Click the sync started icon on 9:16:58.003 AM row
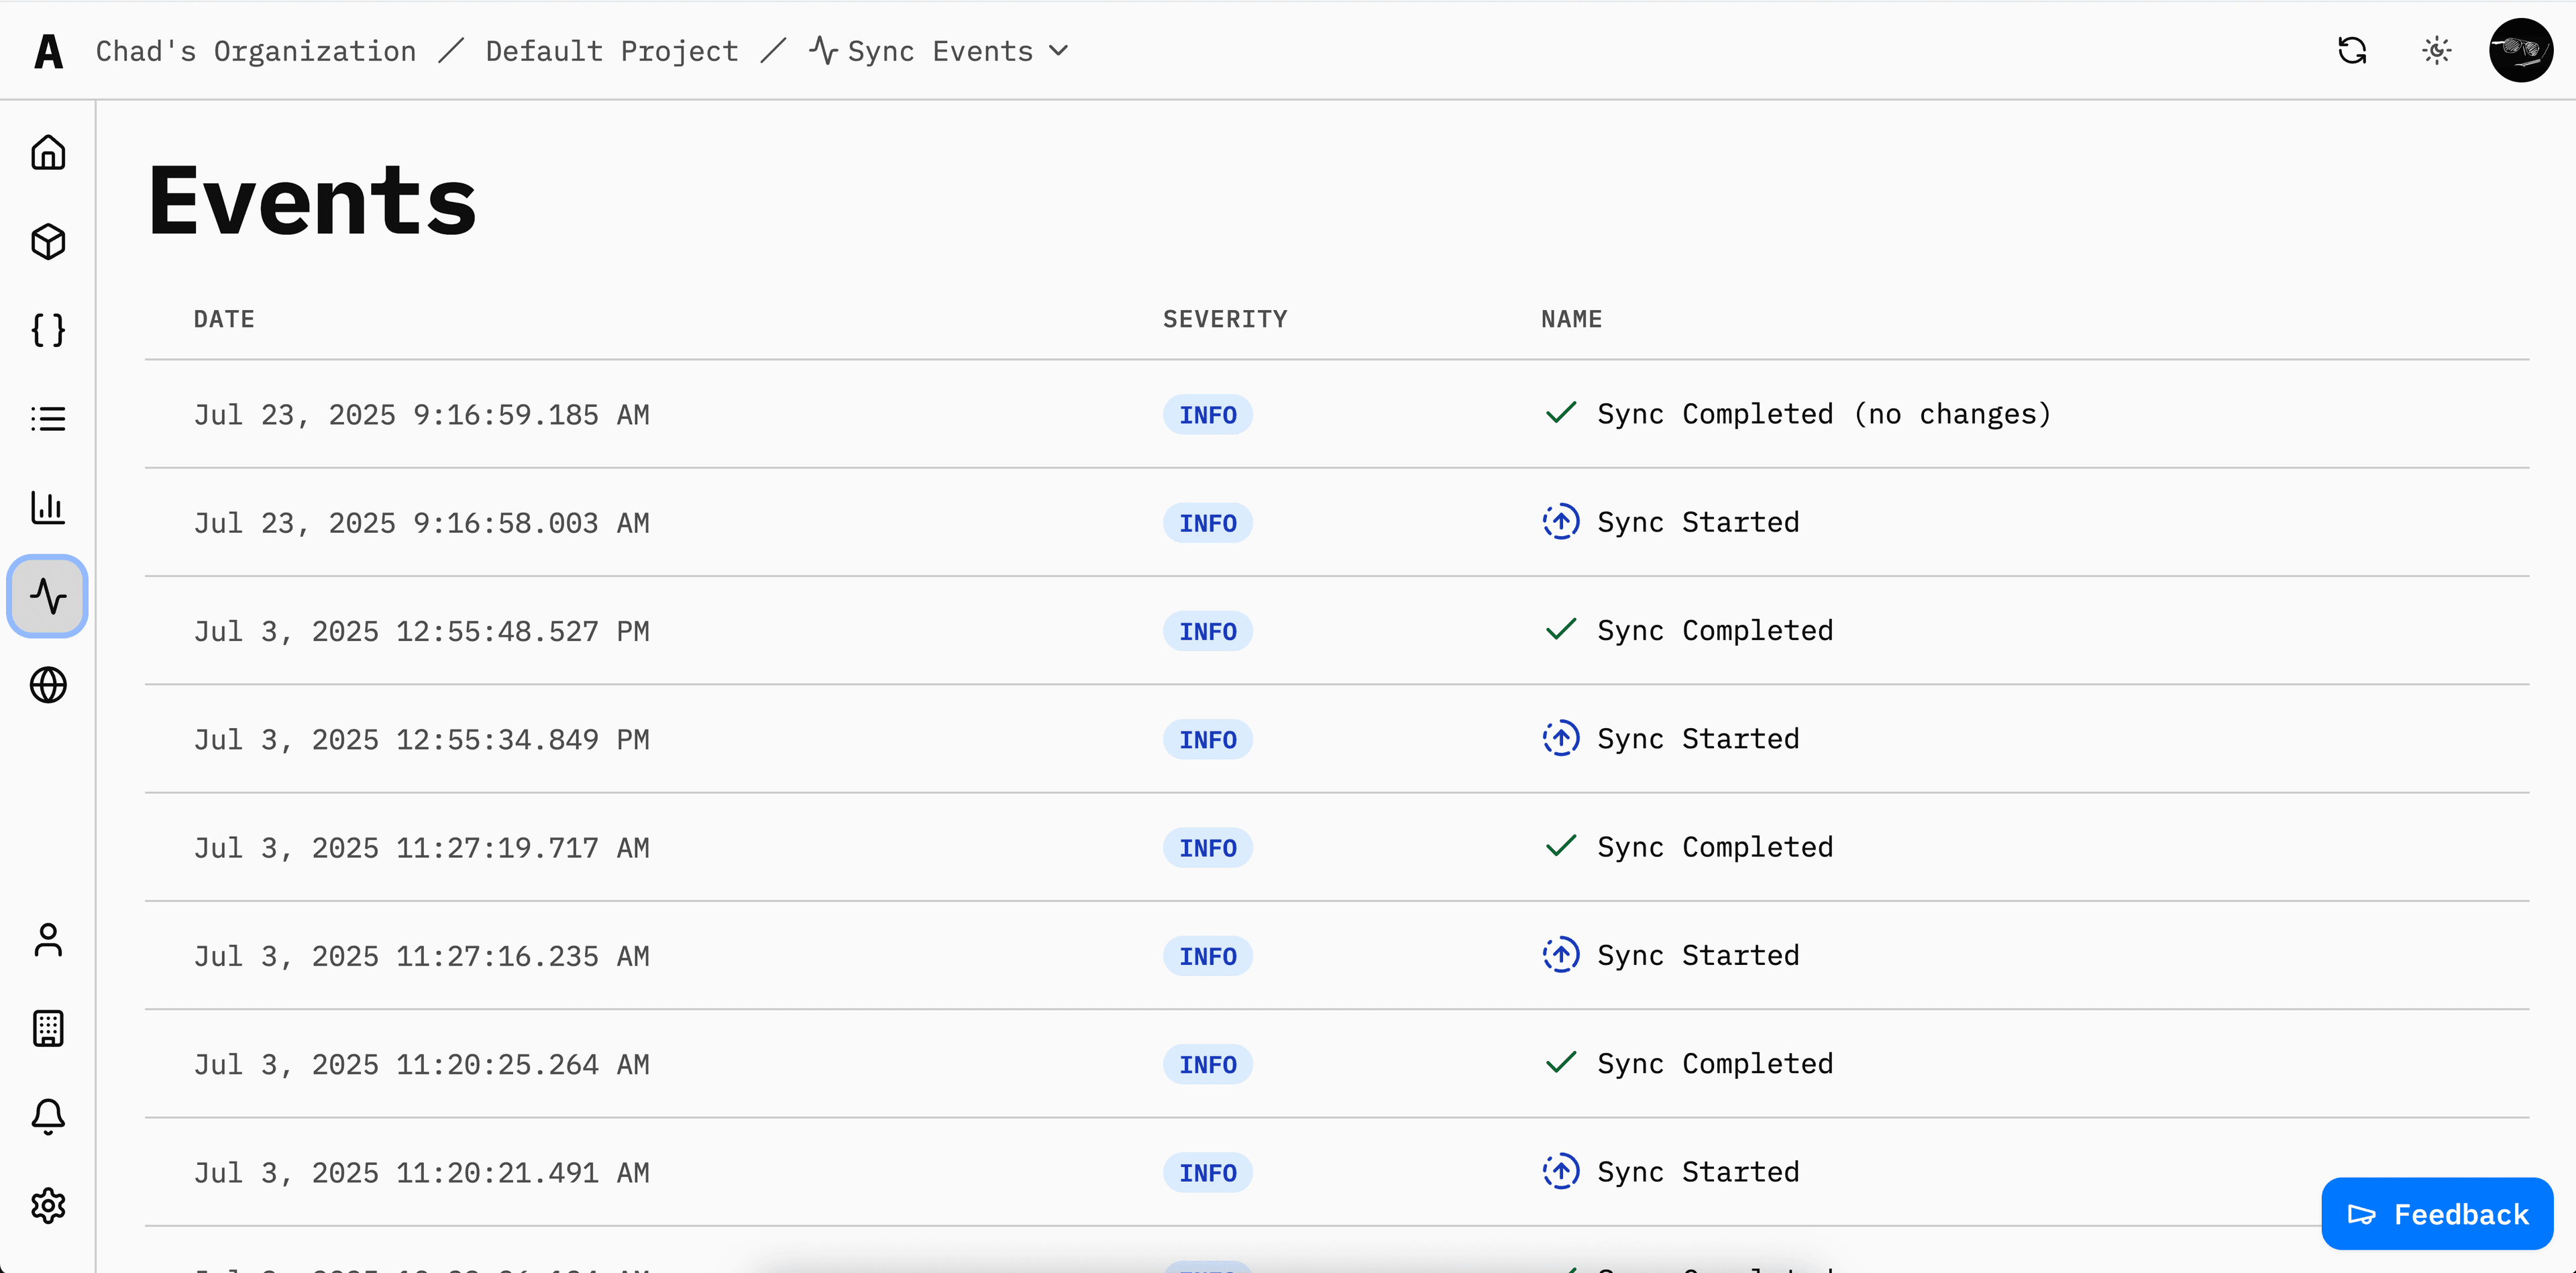This screenshot has width=2576, height=1273. point(1561,522)
